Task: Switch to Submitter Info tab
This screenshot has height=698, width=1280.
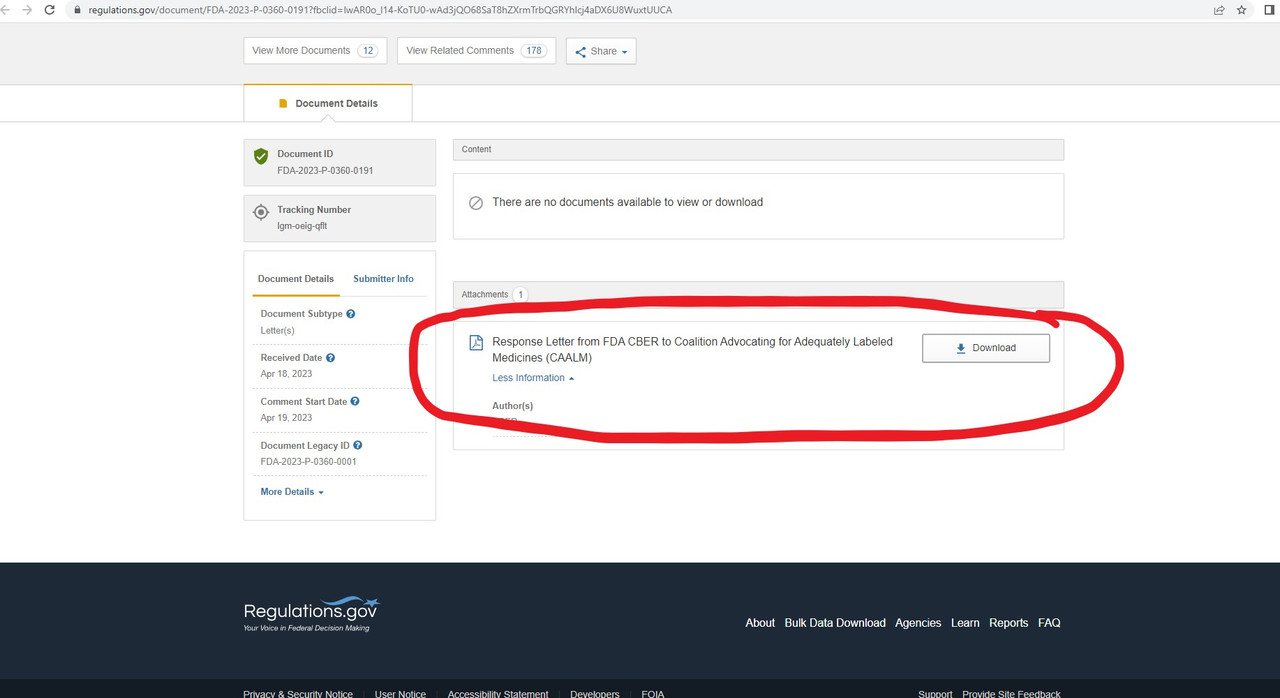Action: 383,279
